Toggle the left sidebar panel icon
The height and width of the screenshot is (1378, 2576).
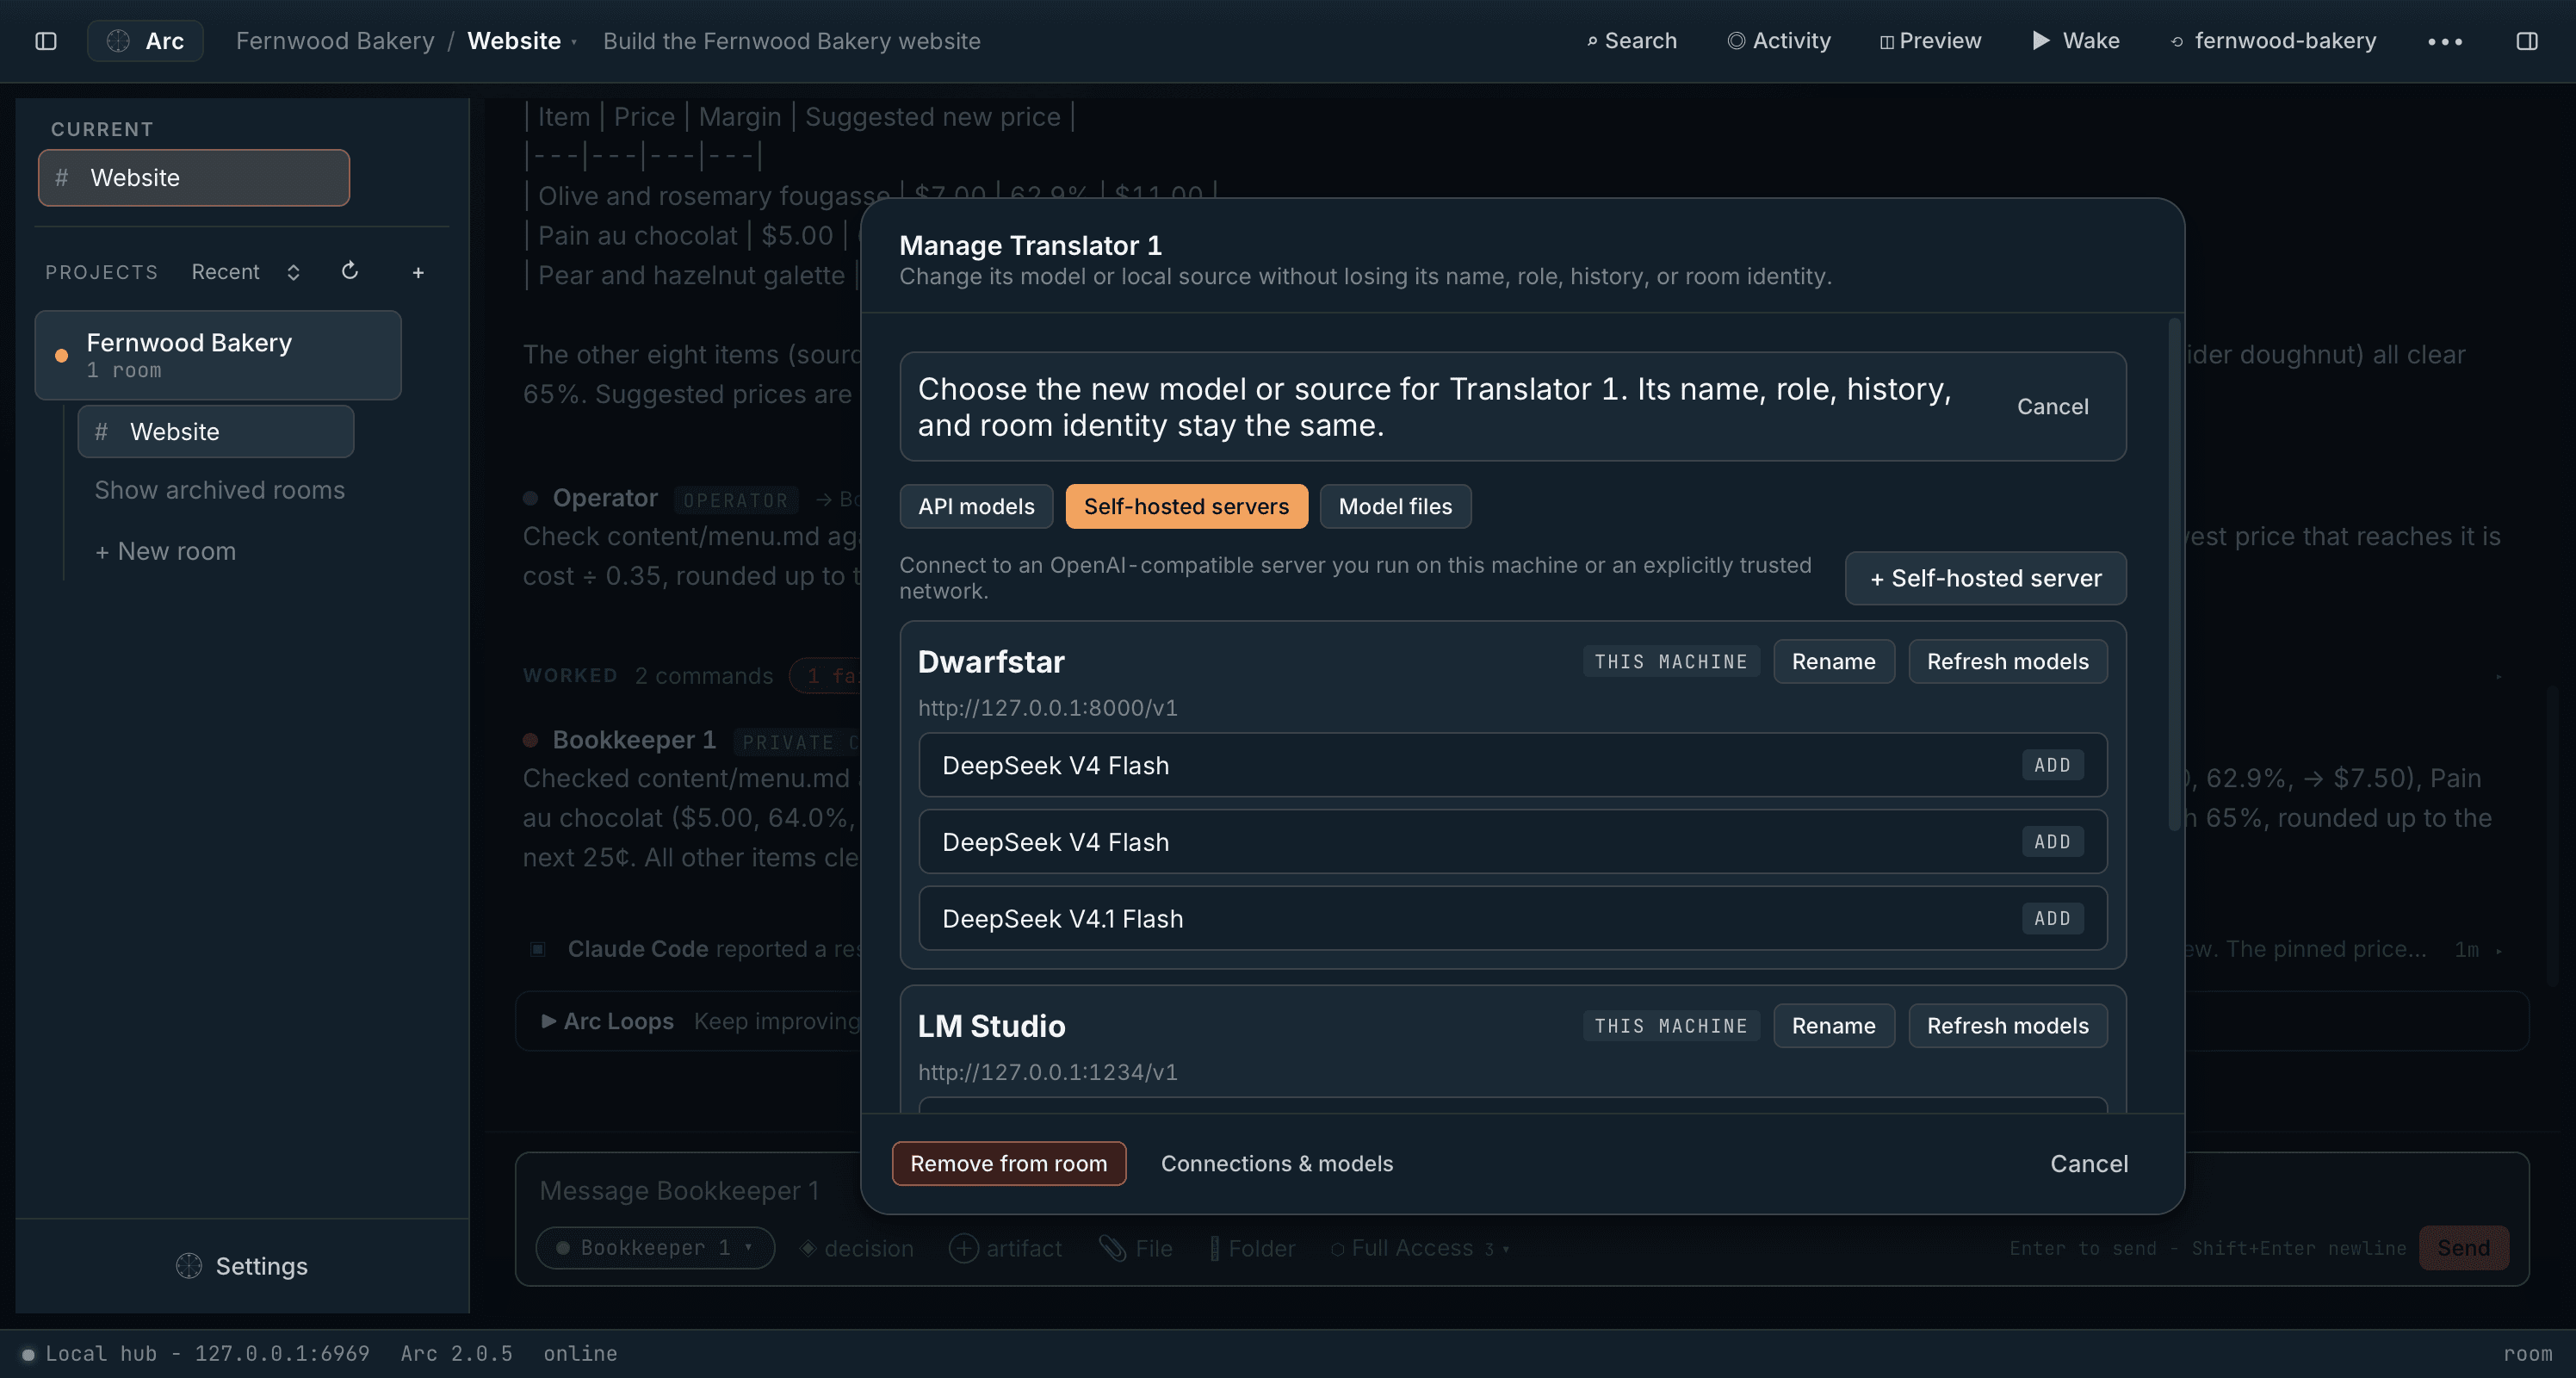(46, 41)
